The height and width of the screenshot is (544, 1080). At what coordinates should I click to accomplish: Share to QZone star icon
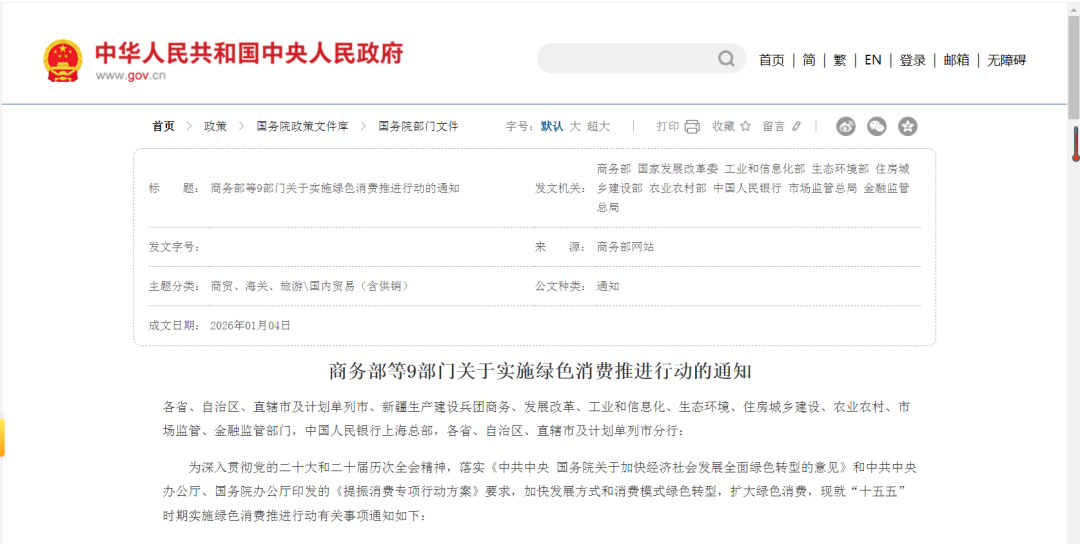pyautogui.click(x=907, y=126)
